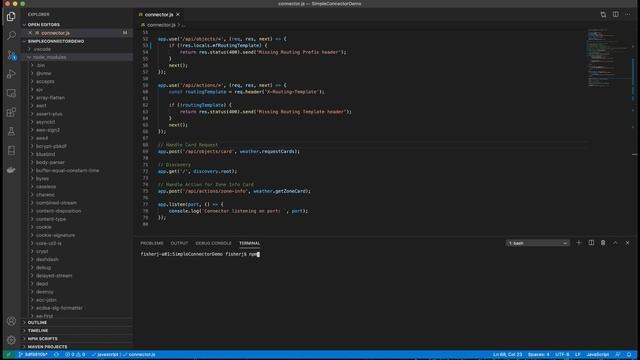This screenshot has width=640, height=360.
Task: Close the terminal panel
Action: click(x=627, y=243)
